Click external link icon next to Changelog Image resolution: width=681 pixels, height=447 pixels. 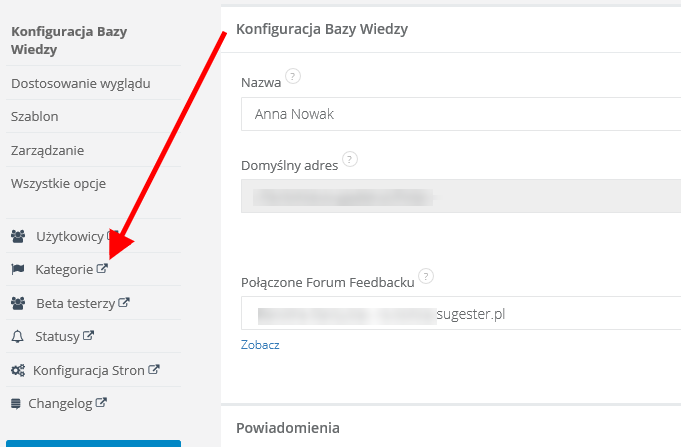[101, 404]
